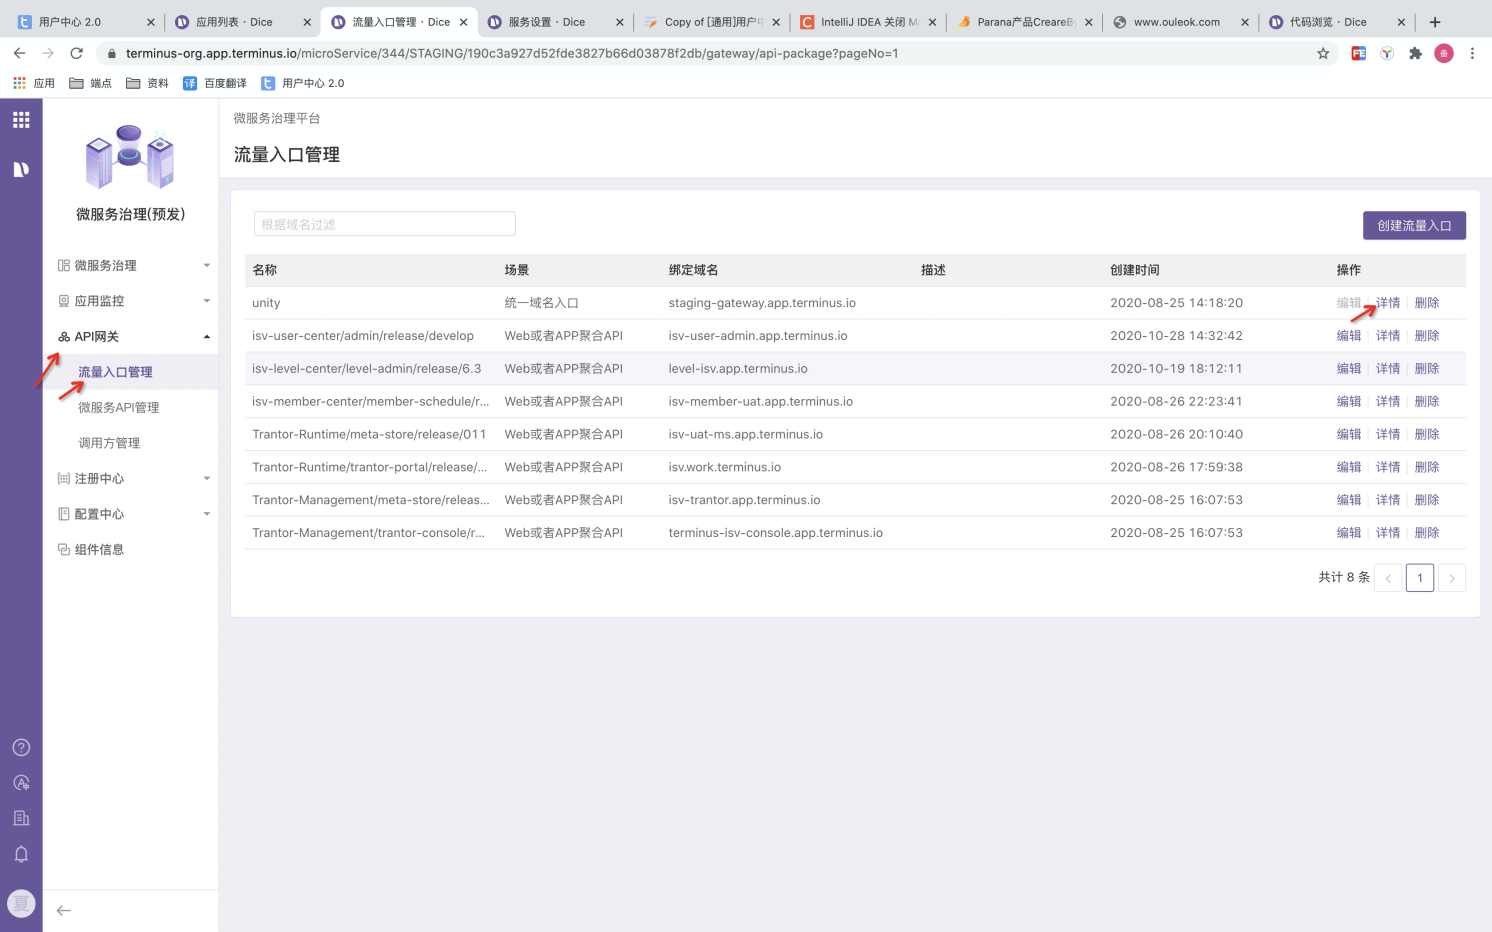1492x932 pixels.
Task: Click the previous page arrow
Action: [1388, 578]
